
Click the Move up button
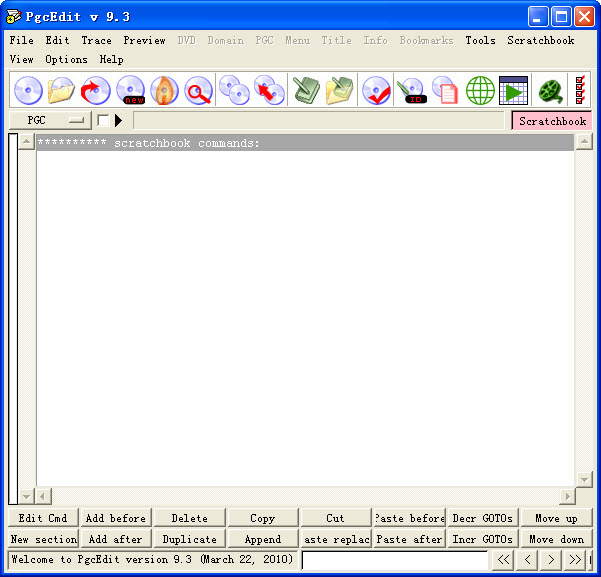556,518
